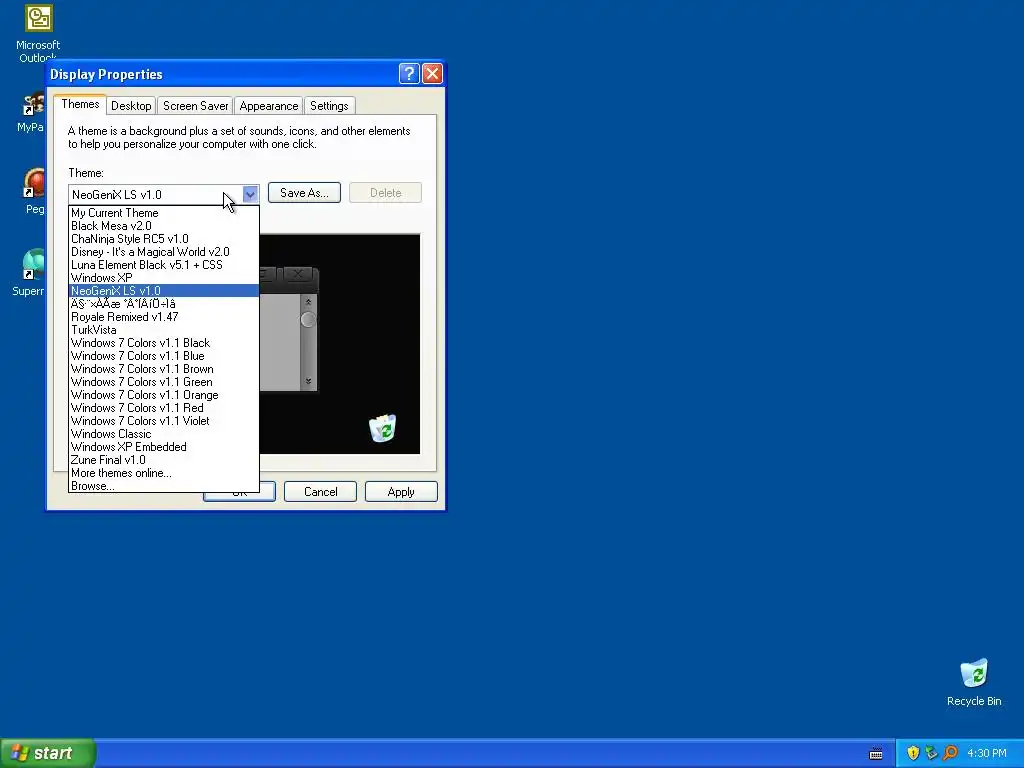Image resolution: width=1024 pixels, height=768 pixels.
Task: Click the orange magnifier tray icon
Action: coord(950,753)
